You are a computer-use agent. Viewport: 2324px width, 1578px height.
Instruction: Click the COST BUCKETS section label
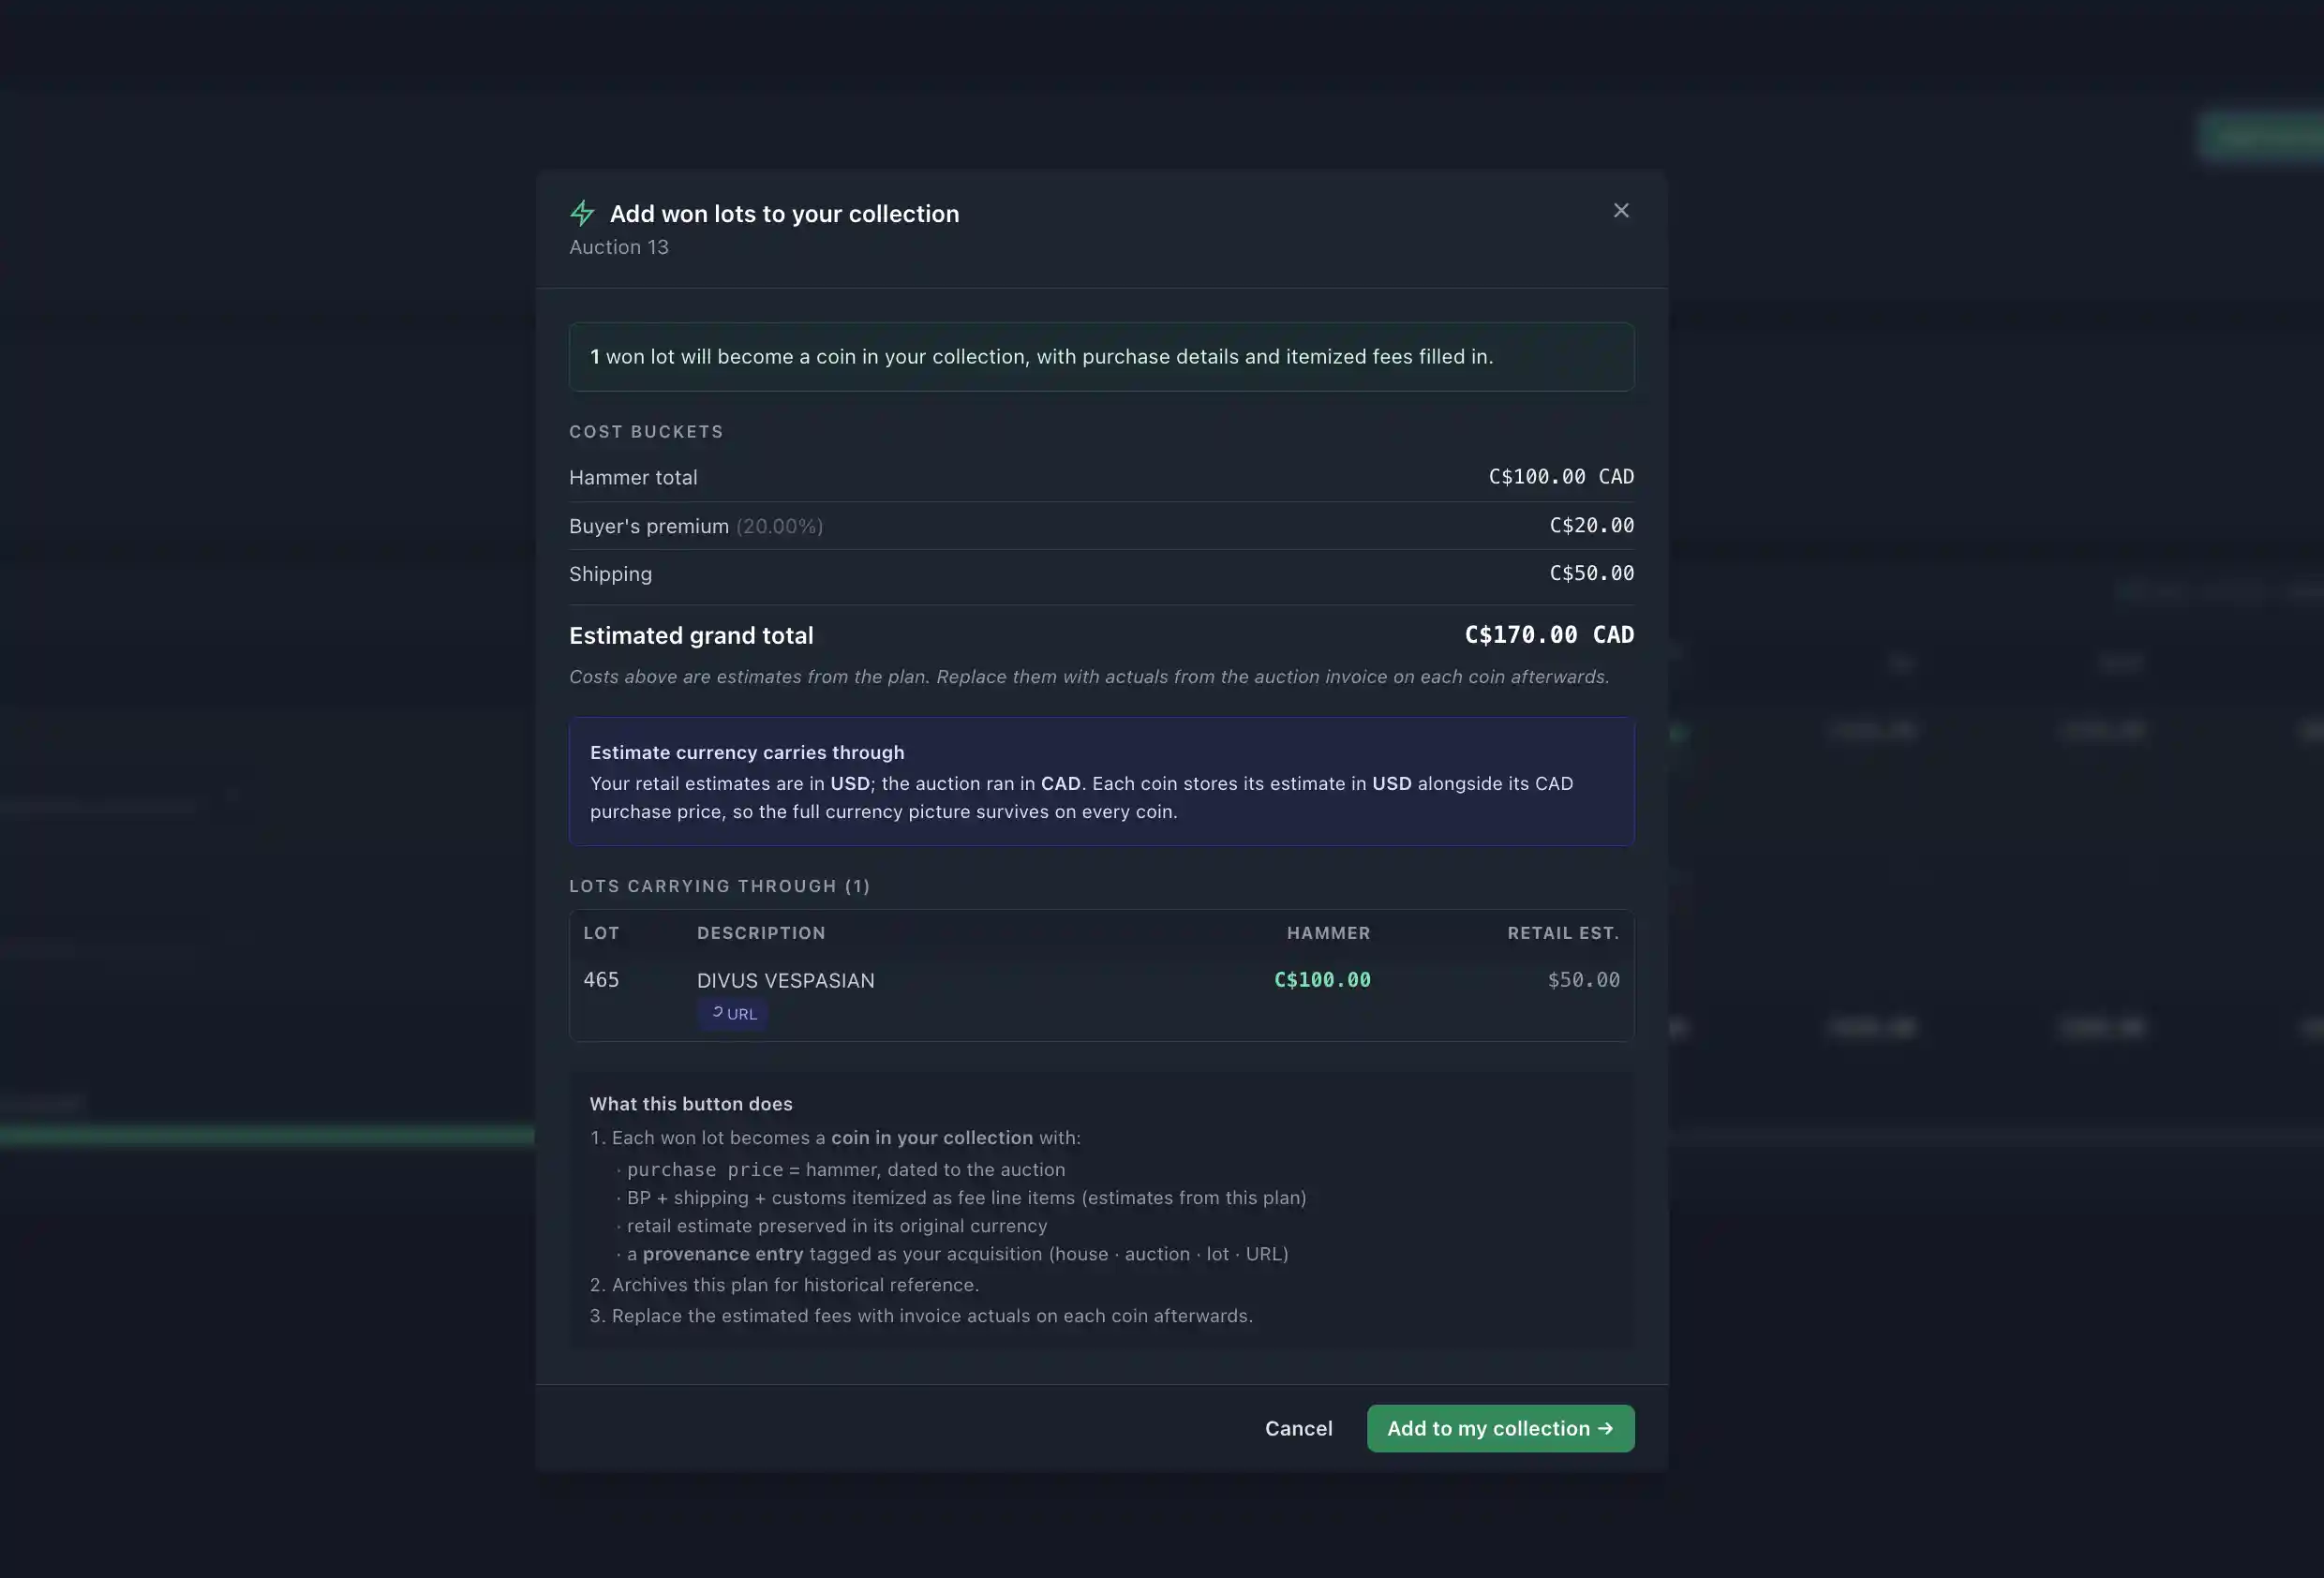pos(646,432)
